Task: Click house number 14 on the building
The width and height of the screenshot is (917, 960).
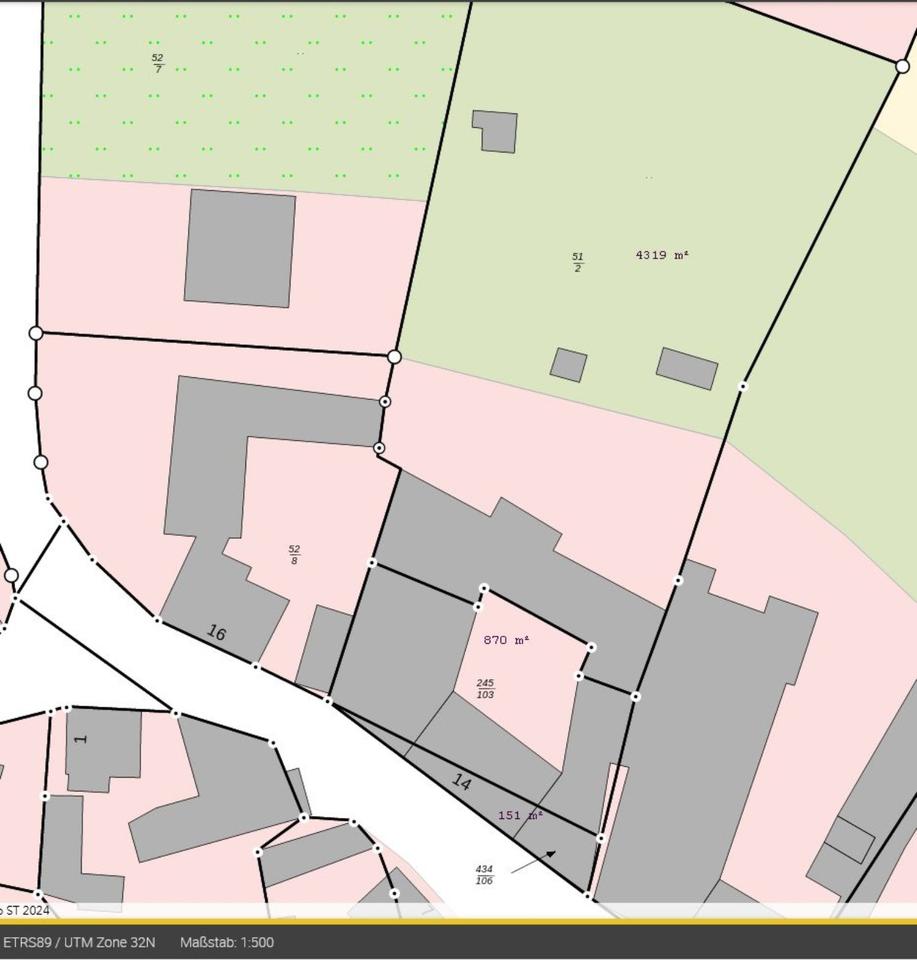Action: [x=461, y=782]
